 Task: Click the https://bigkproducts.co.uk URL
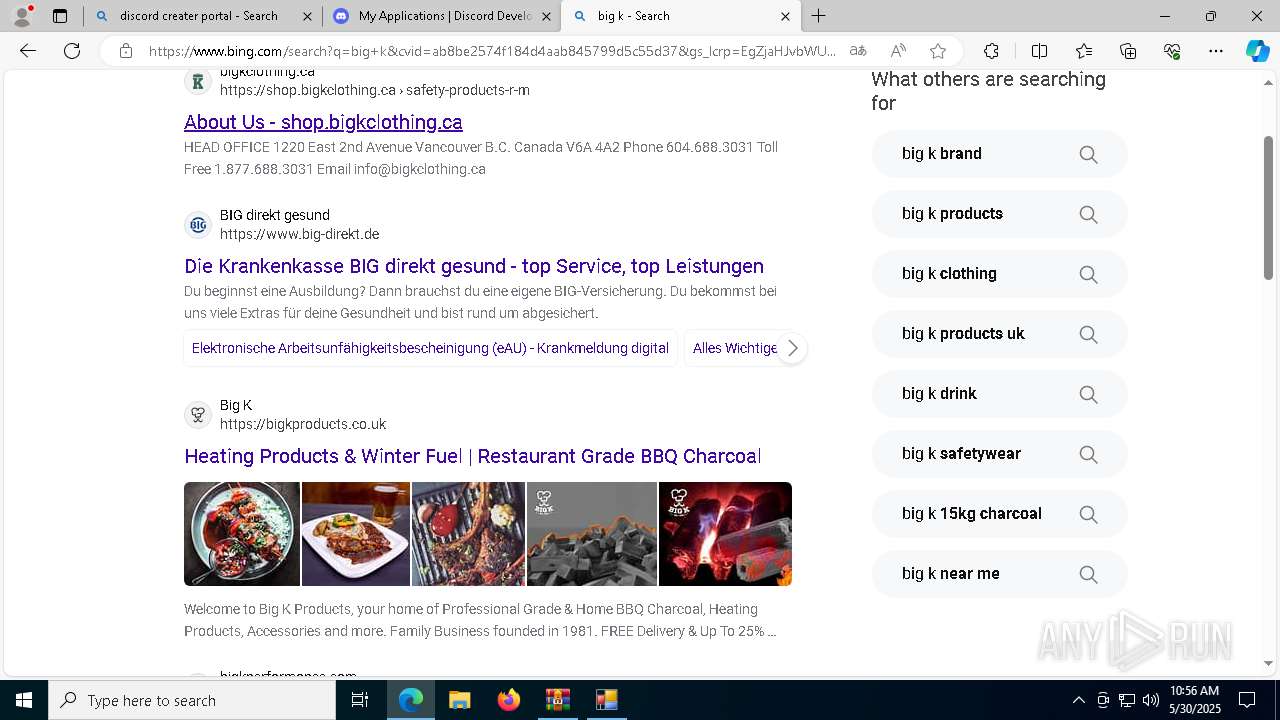303,424
